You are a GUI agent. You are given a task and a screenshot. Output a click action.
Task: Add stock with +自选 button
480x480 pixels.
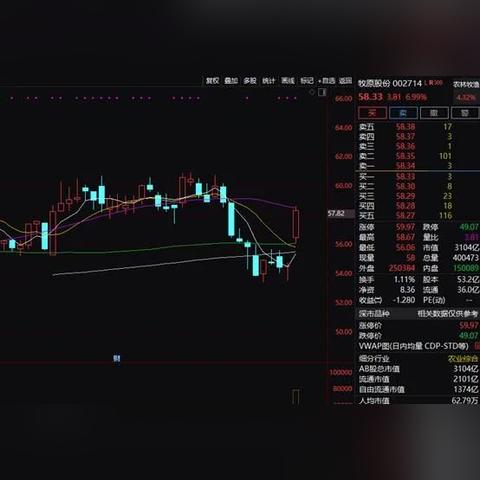[327, 81]
